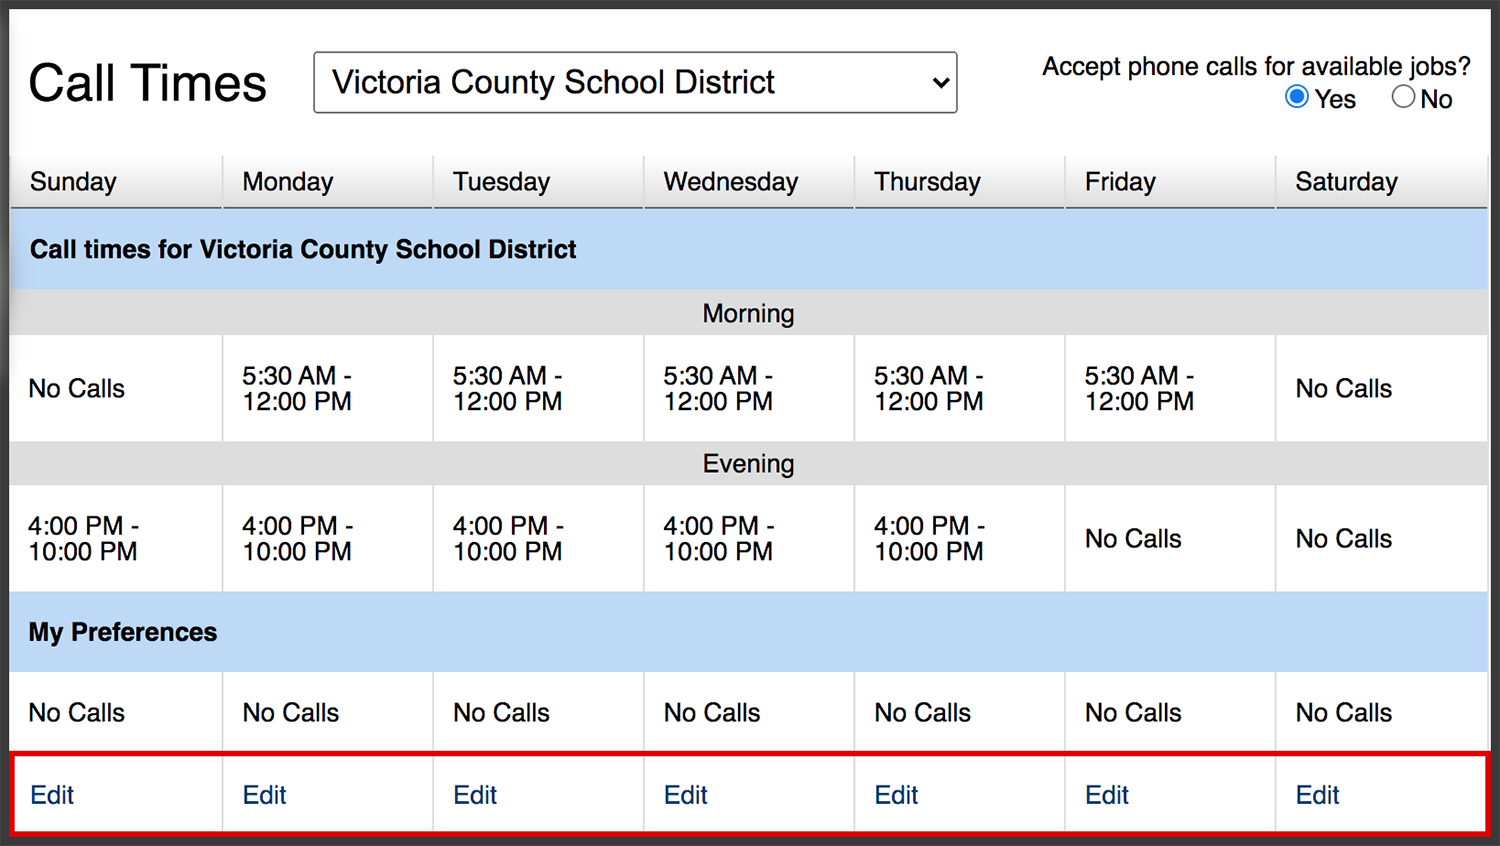Click the Friday column header
Image resolution: width=1500 pixels, height=846 pixels.
pos(1170,182)
